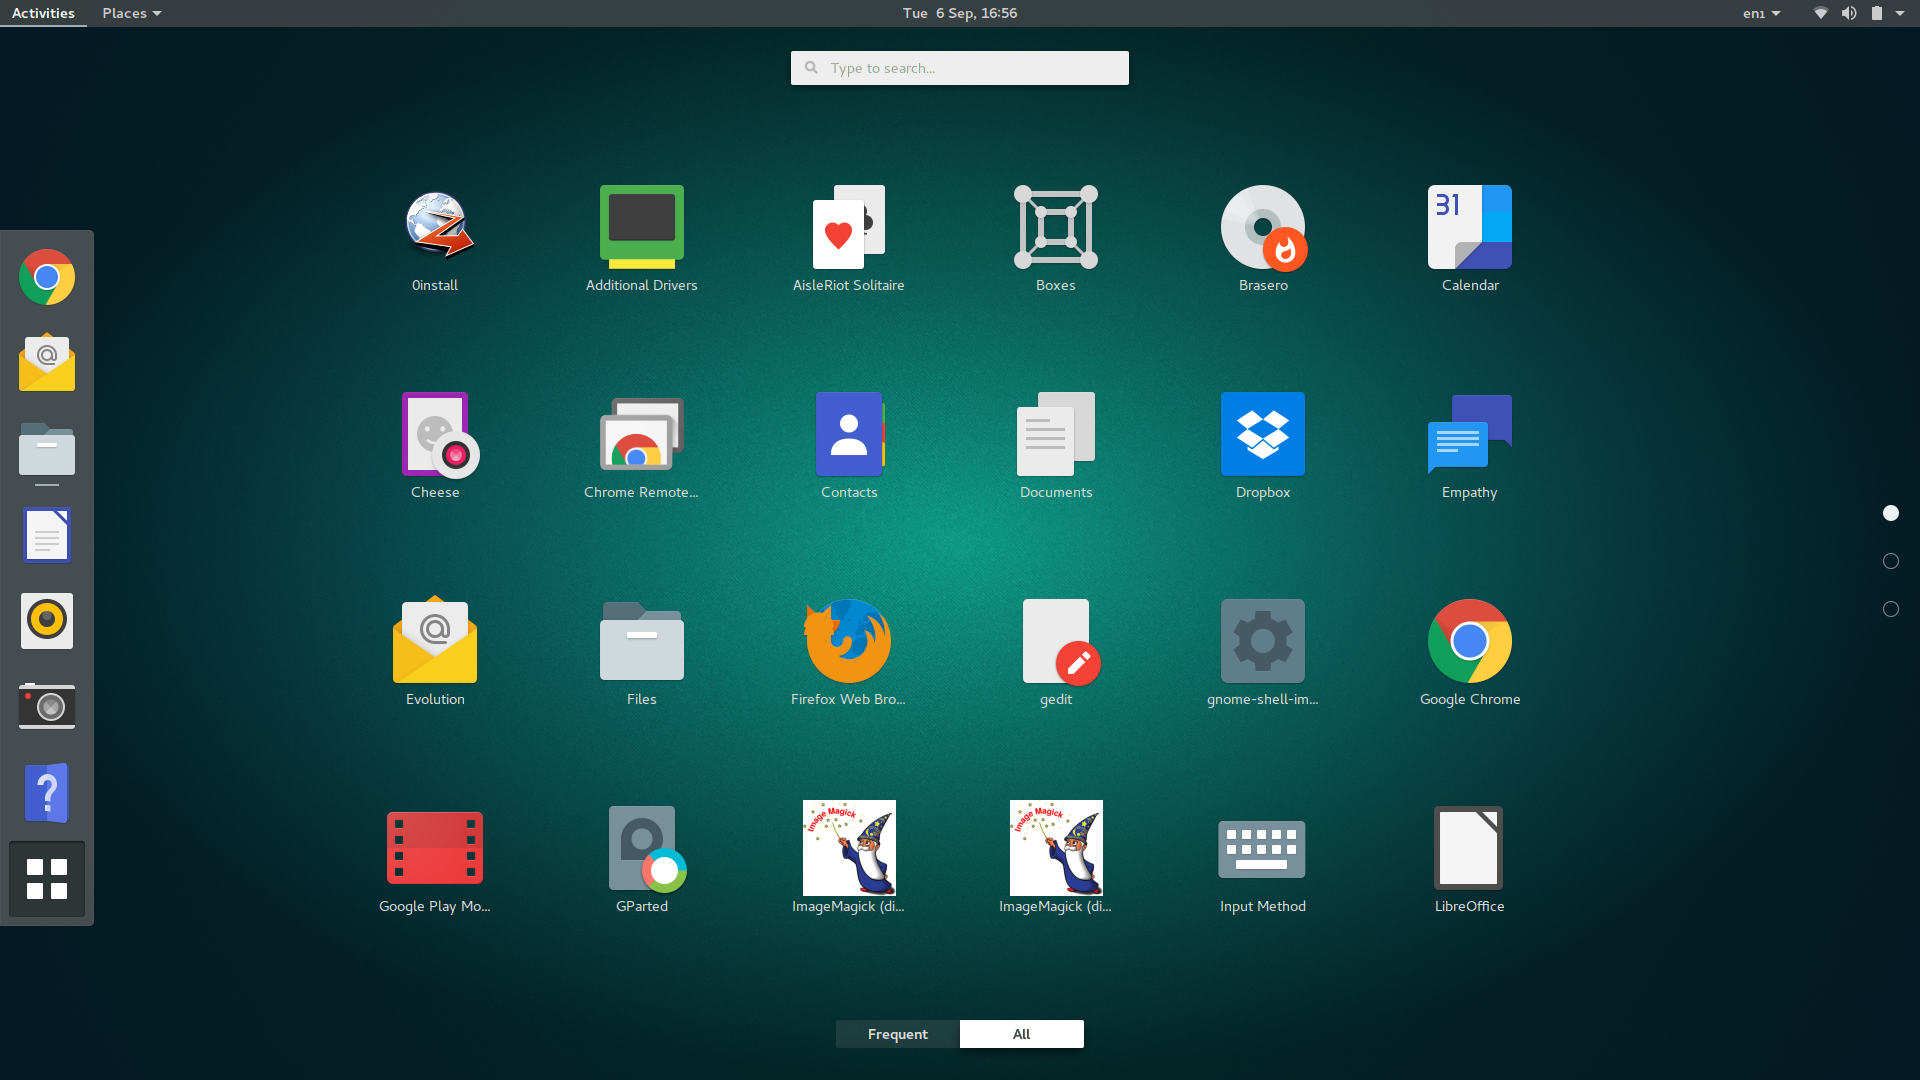Launch Rhythmbox from the dock
The width and height of the screenshot is (1920, 1080).
point(47,621)
